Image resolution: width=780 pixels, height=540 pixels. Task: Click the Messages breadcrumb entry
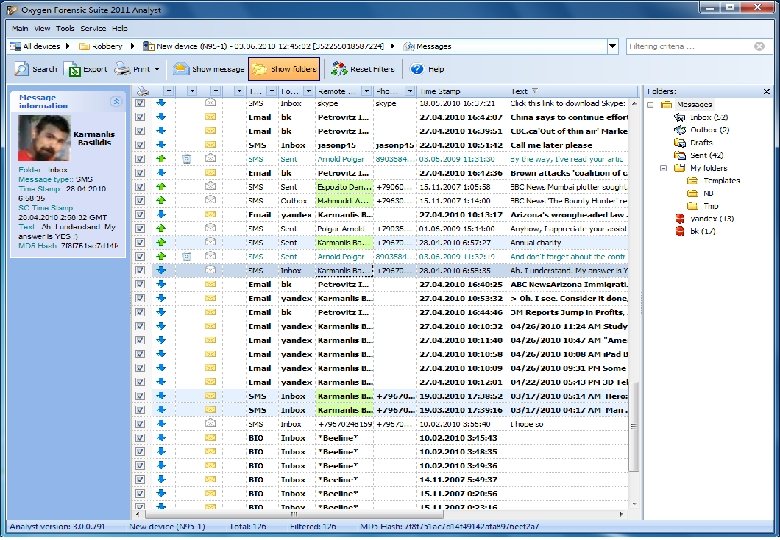428,46
